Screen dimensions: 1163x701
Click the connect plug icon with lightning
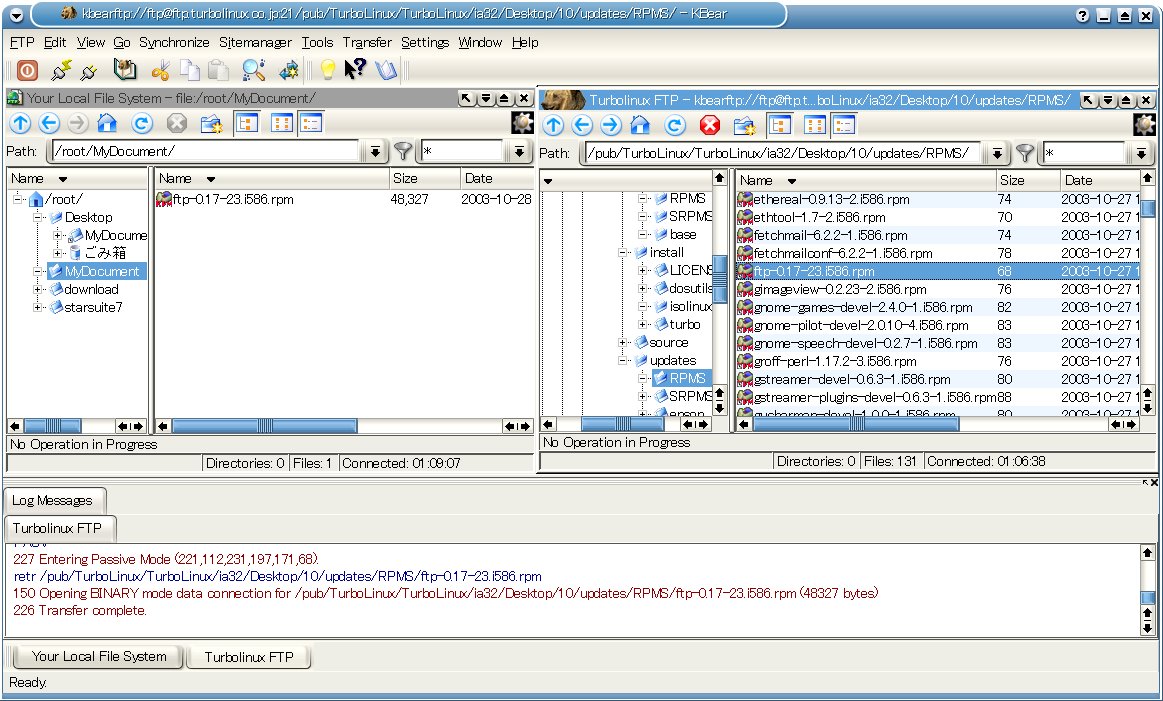click(61, 70)
